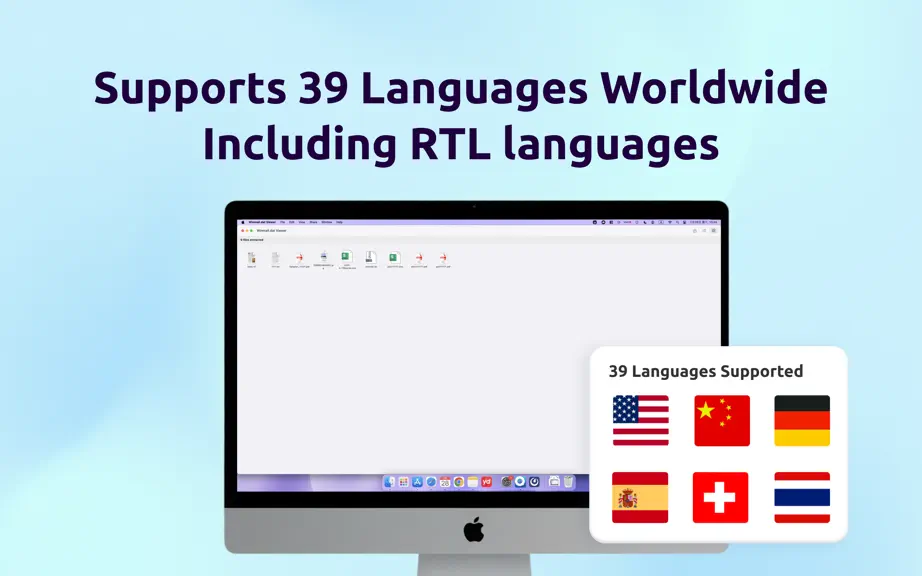Select the first extracted file thumbnail
This screenshot has height=576, width=922.
point(252,258)
